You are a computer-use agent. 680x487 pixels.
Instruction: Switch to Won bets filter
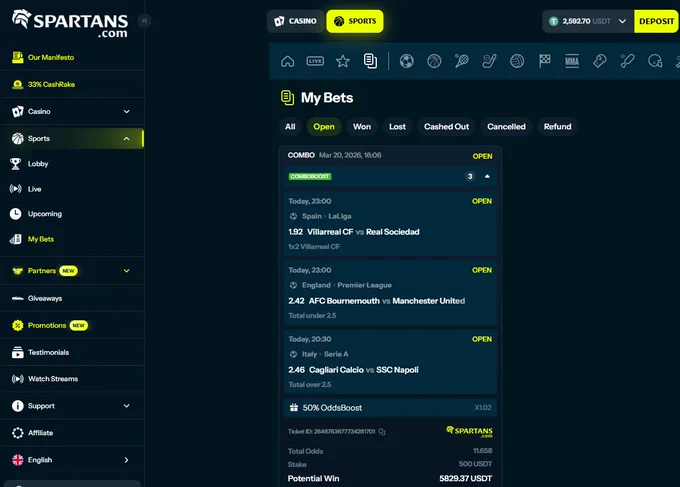362,127
